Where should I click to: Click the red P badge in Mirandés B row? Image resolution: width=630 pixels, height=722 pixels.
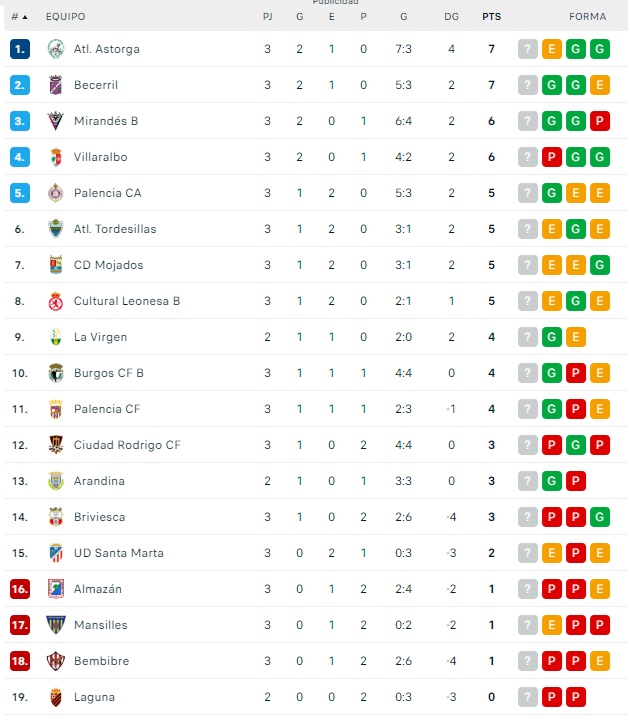click(600, 121)
